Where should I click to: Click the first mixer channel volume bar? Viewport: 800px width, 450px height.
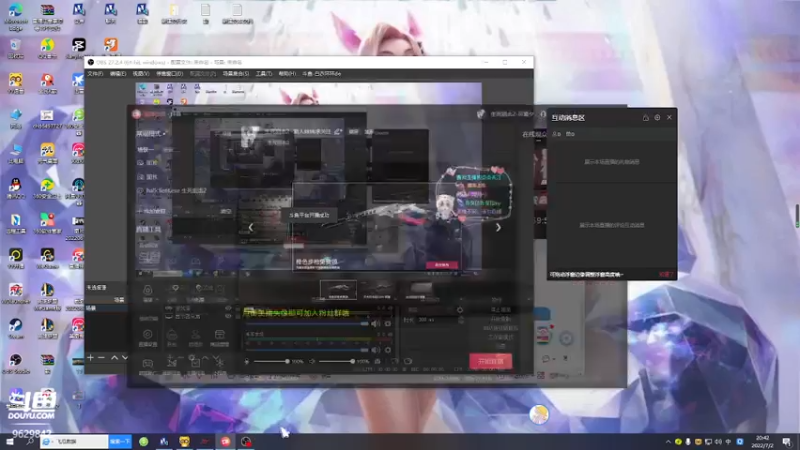click(306, 323)
